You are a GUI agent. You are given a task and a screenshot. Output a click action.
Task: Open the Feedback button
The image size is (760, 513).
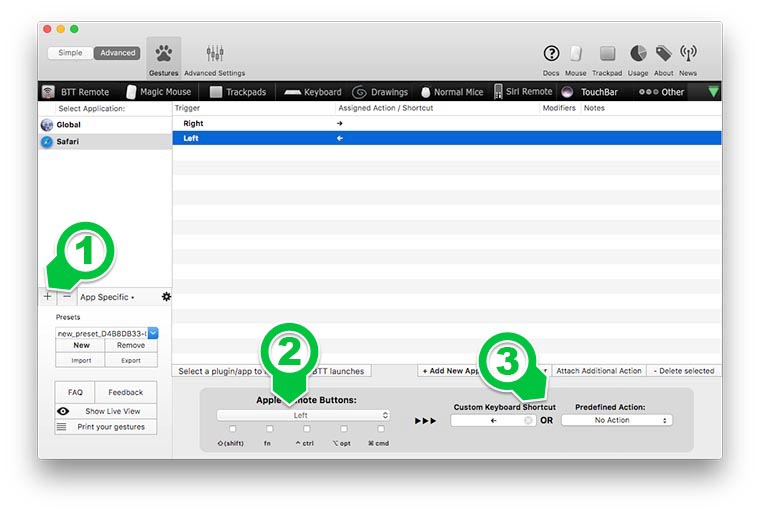pyautogui.click(x=126, y=392)
